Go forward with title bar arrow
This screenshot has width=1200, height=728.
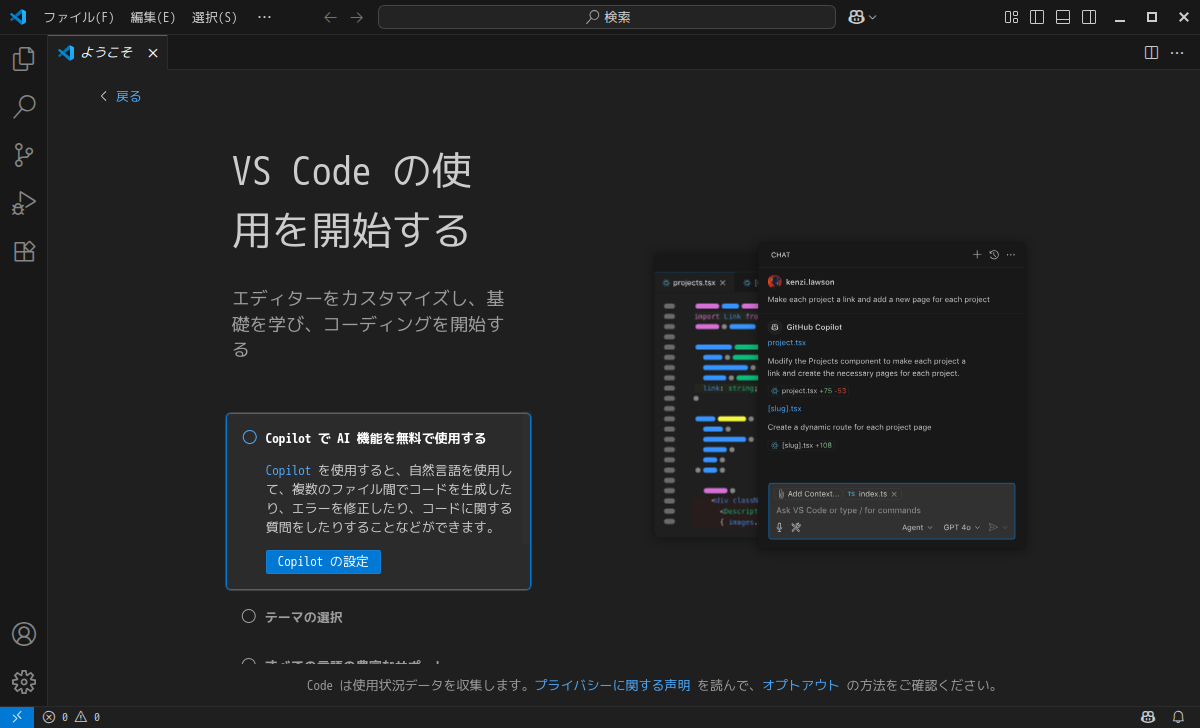pyautogui.click(x=357, y=17)
